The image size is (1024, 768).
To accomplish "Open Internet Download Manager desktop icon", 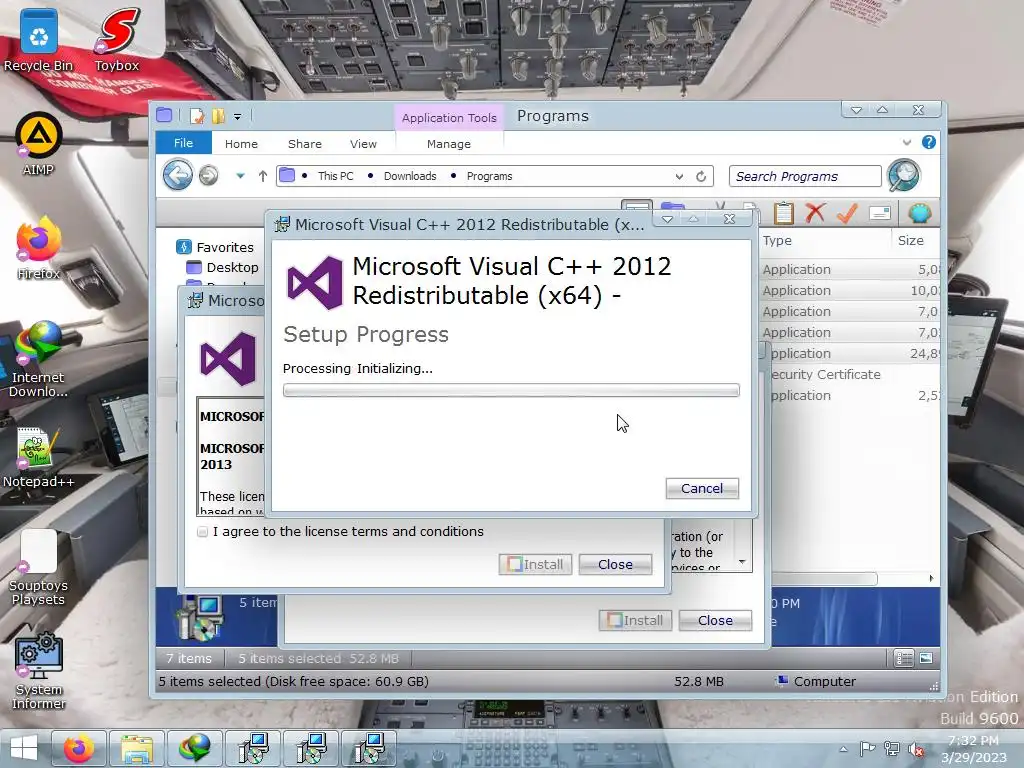I will (39, 359).
